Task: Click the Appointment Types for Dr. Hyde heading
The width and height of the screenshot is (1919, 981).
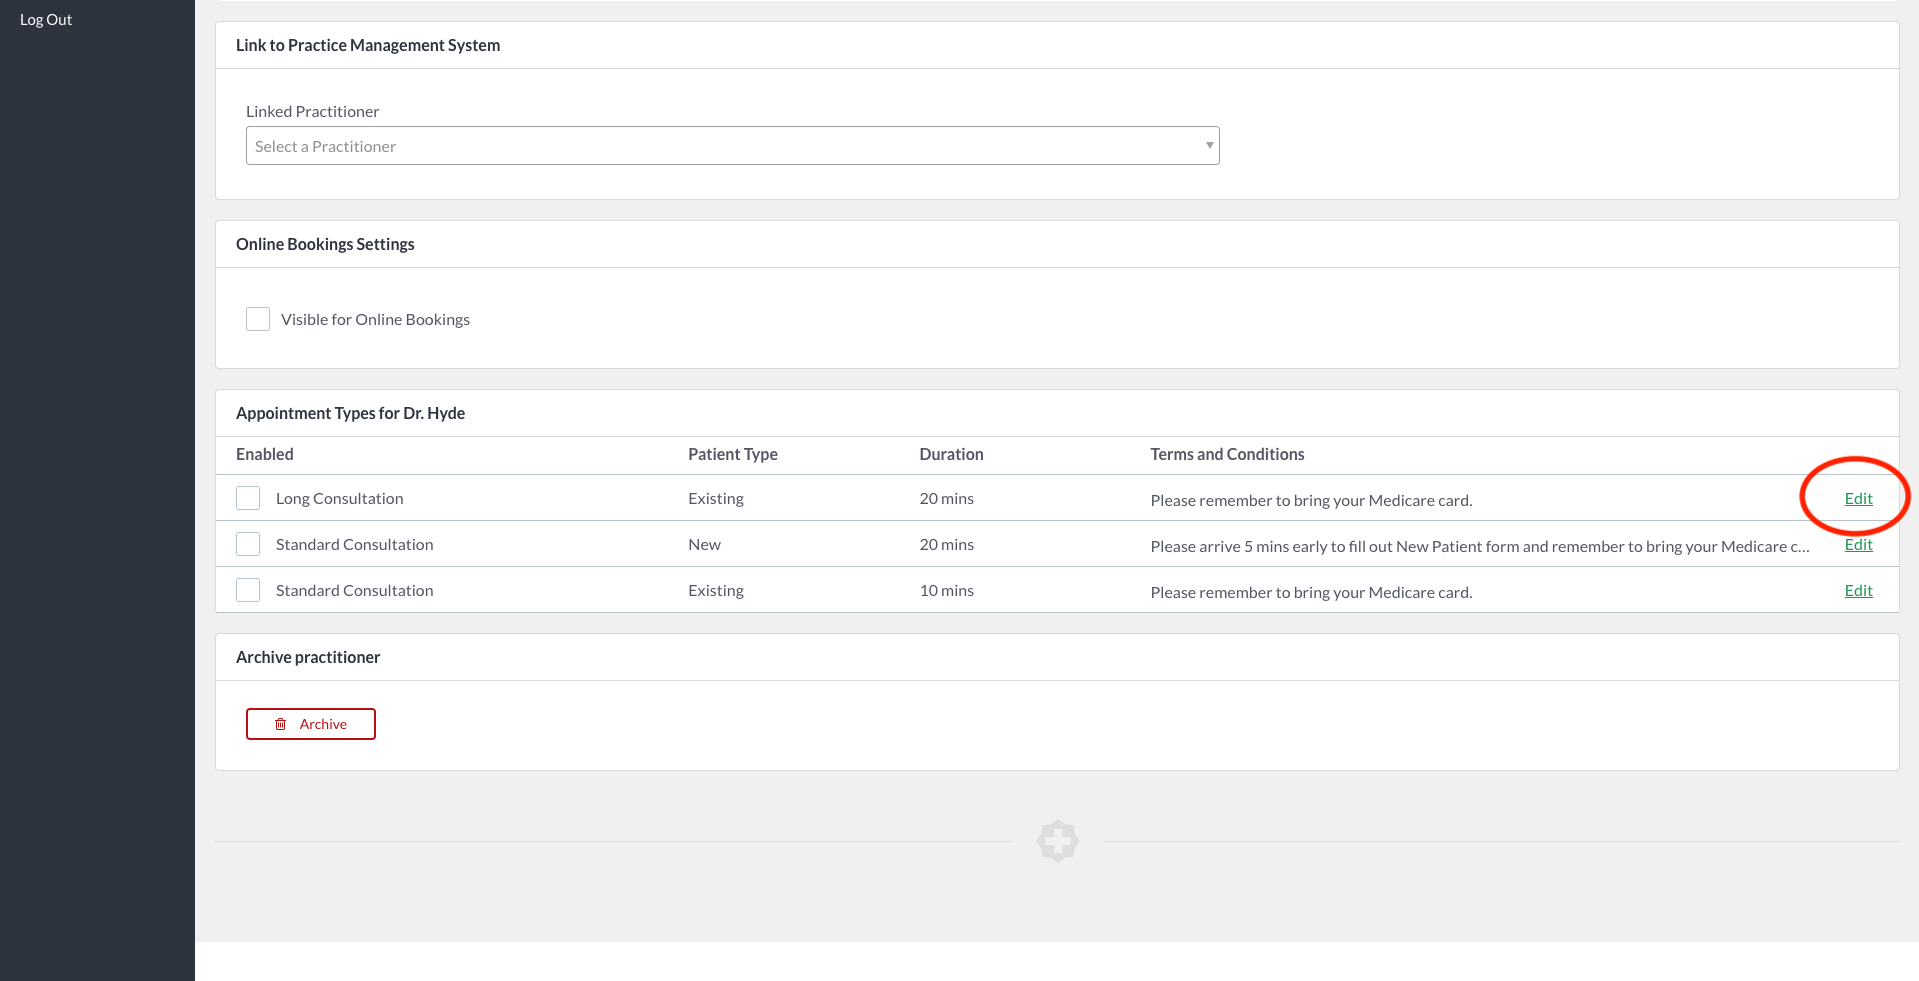Action: 350,413
